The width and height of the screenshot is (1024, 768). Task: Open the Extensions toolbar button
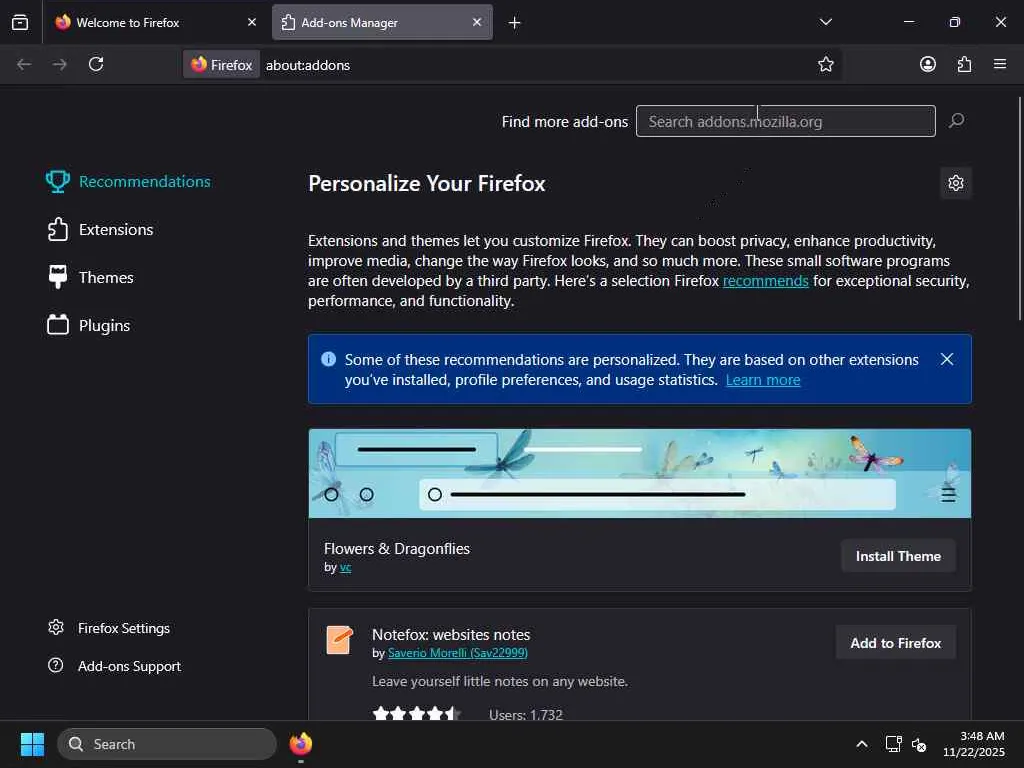(964, 64)
